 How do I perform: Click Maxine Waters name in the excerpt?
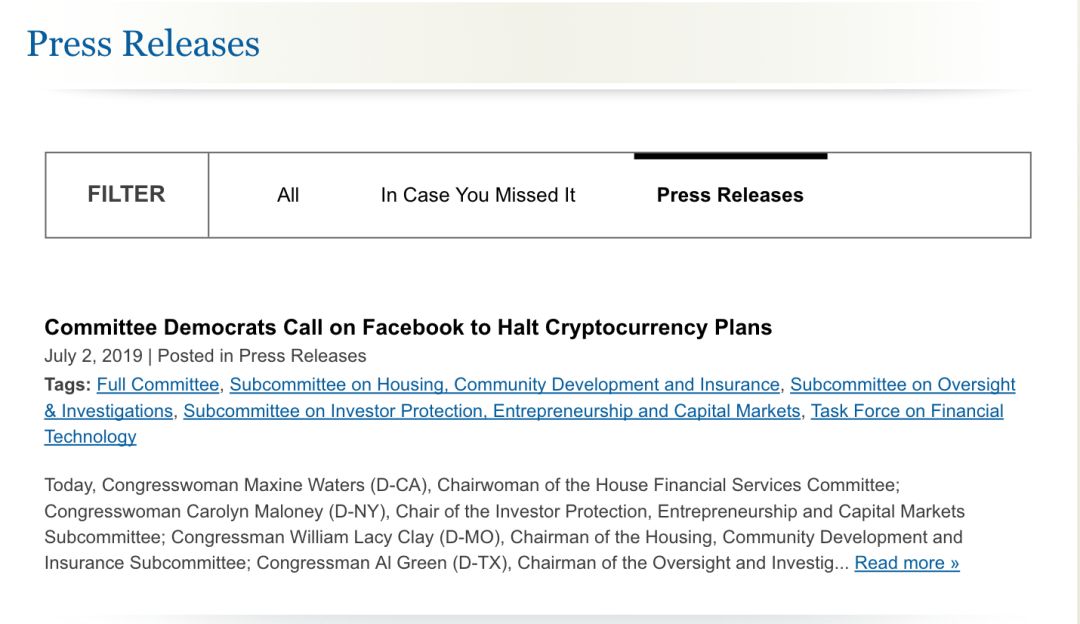(x=304, y=485)
